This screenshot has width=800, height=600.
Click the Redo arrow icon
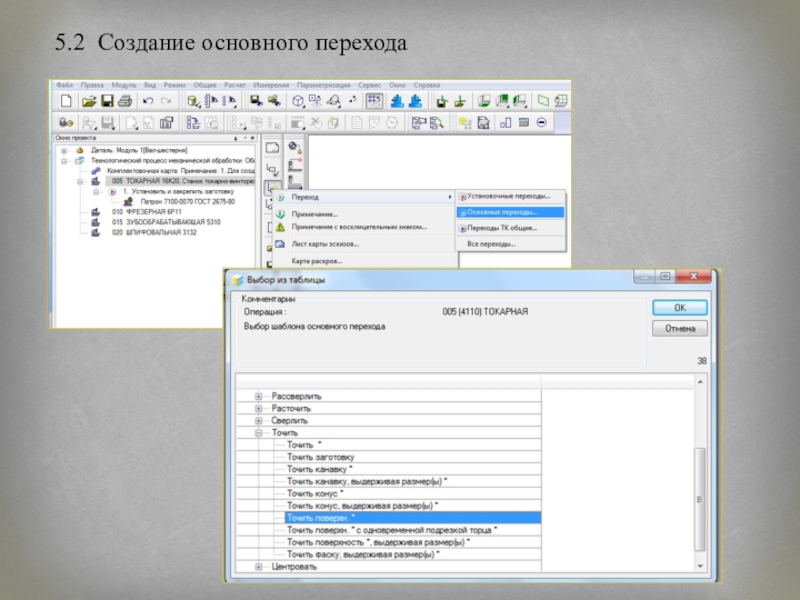point(166,102)
